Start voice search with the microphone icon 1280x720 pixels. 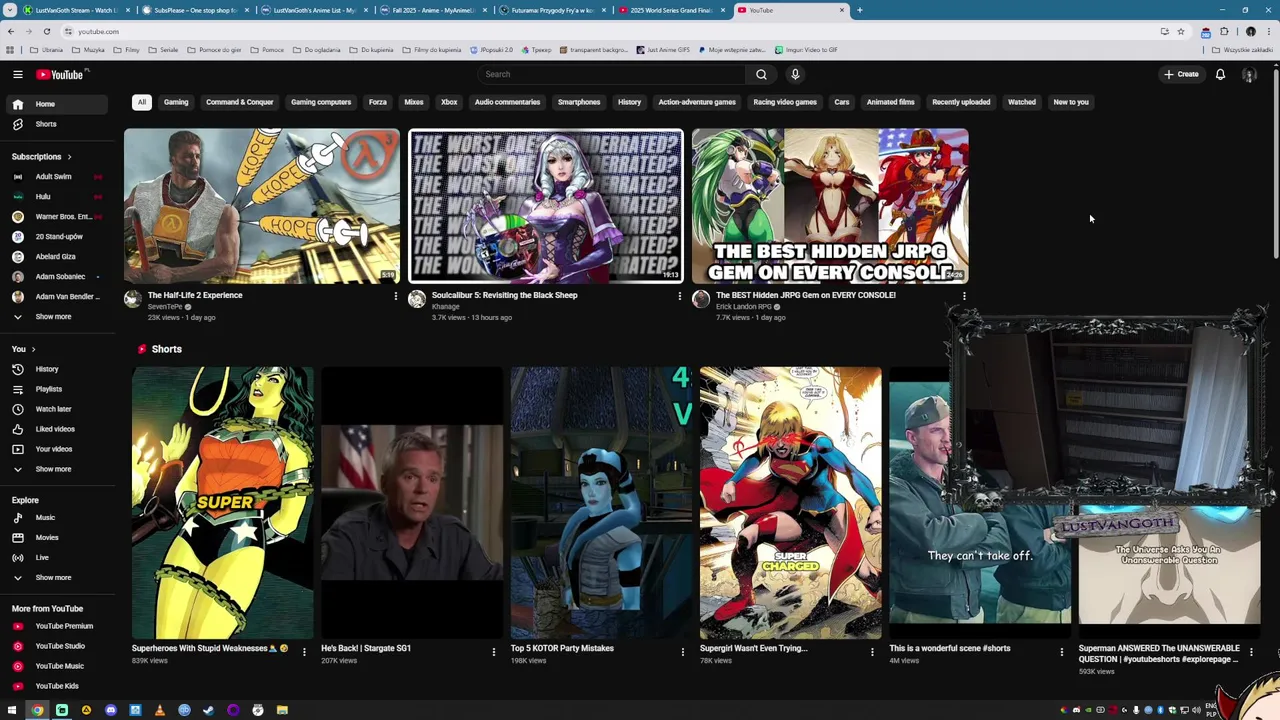pos(795,74)
